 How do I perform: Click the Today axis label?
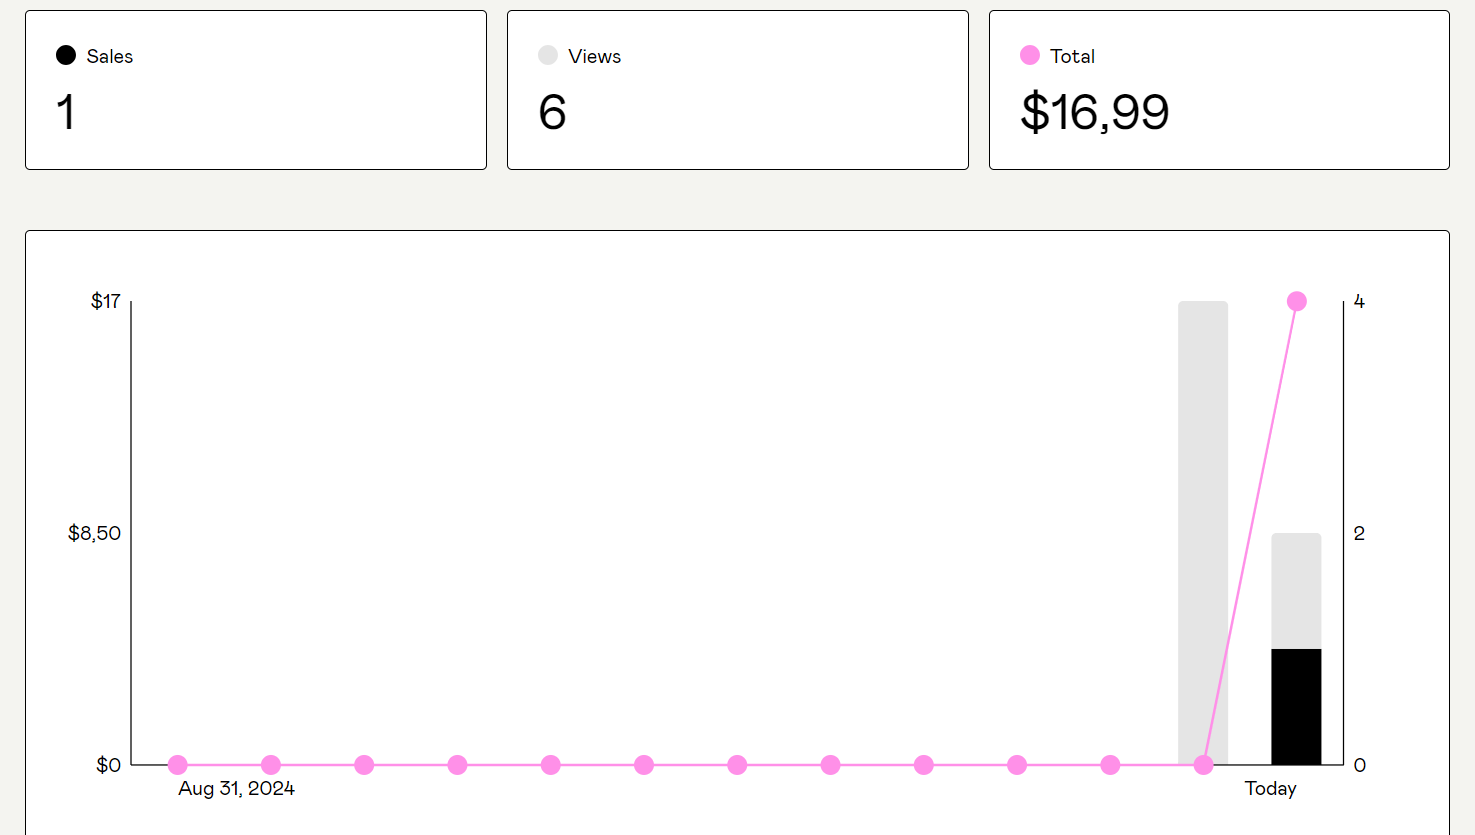pyautogui.click(x=1270, y=789)
